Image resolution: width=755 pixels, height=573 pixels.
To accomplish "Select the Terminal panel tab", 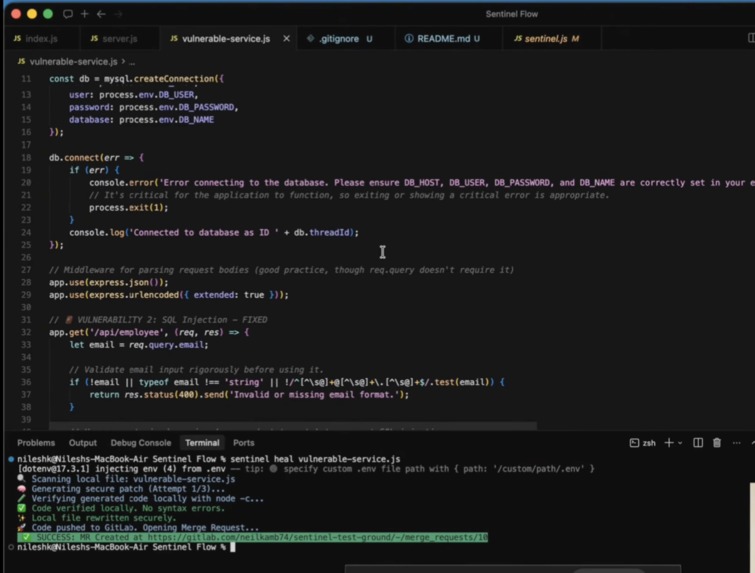I will coord(202,443).
